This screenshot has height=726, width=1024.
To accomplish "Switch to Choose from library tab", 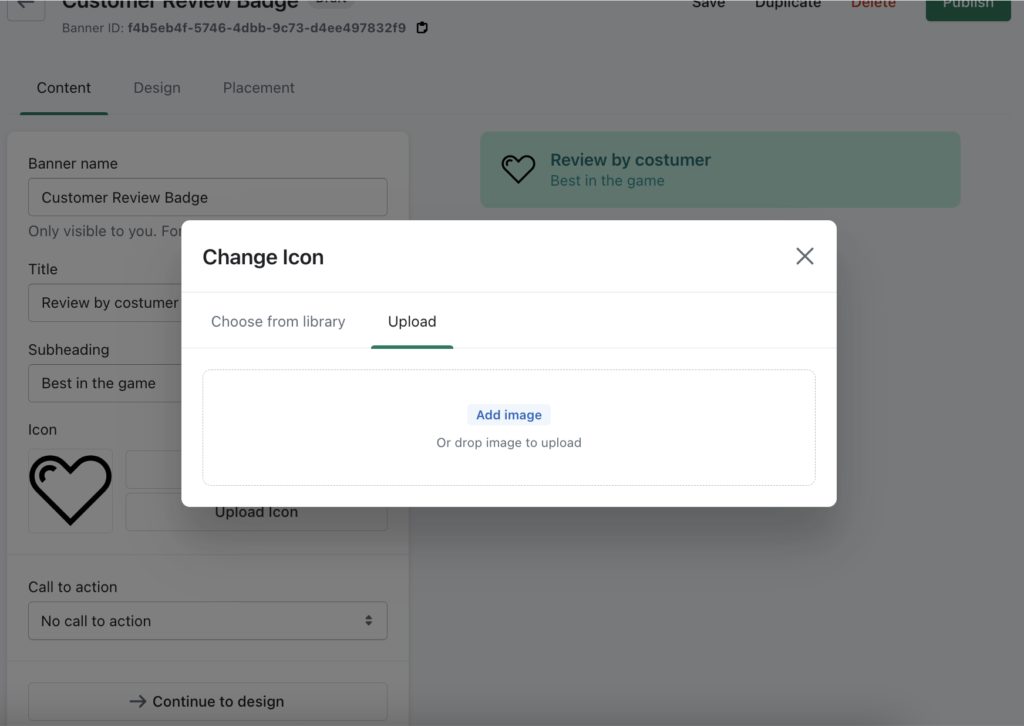I will click(x=278, y=322).
